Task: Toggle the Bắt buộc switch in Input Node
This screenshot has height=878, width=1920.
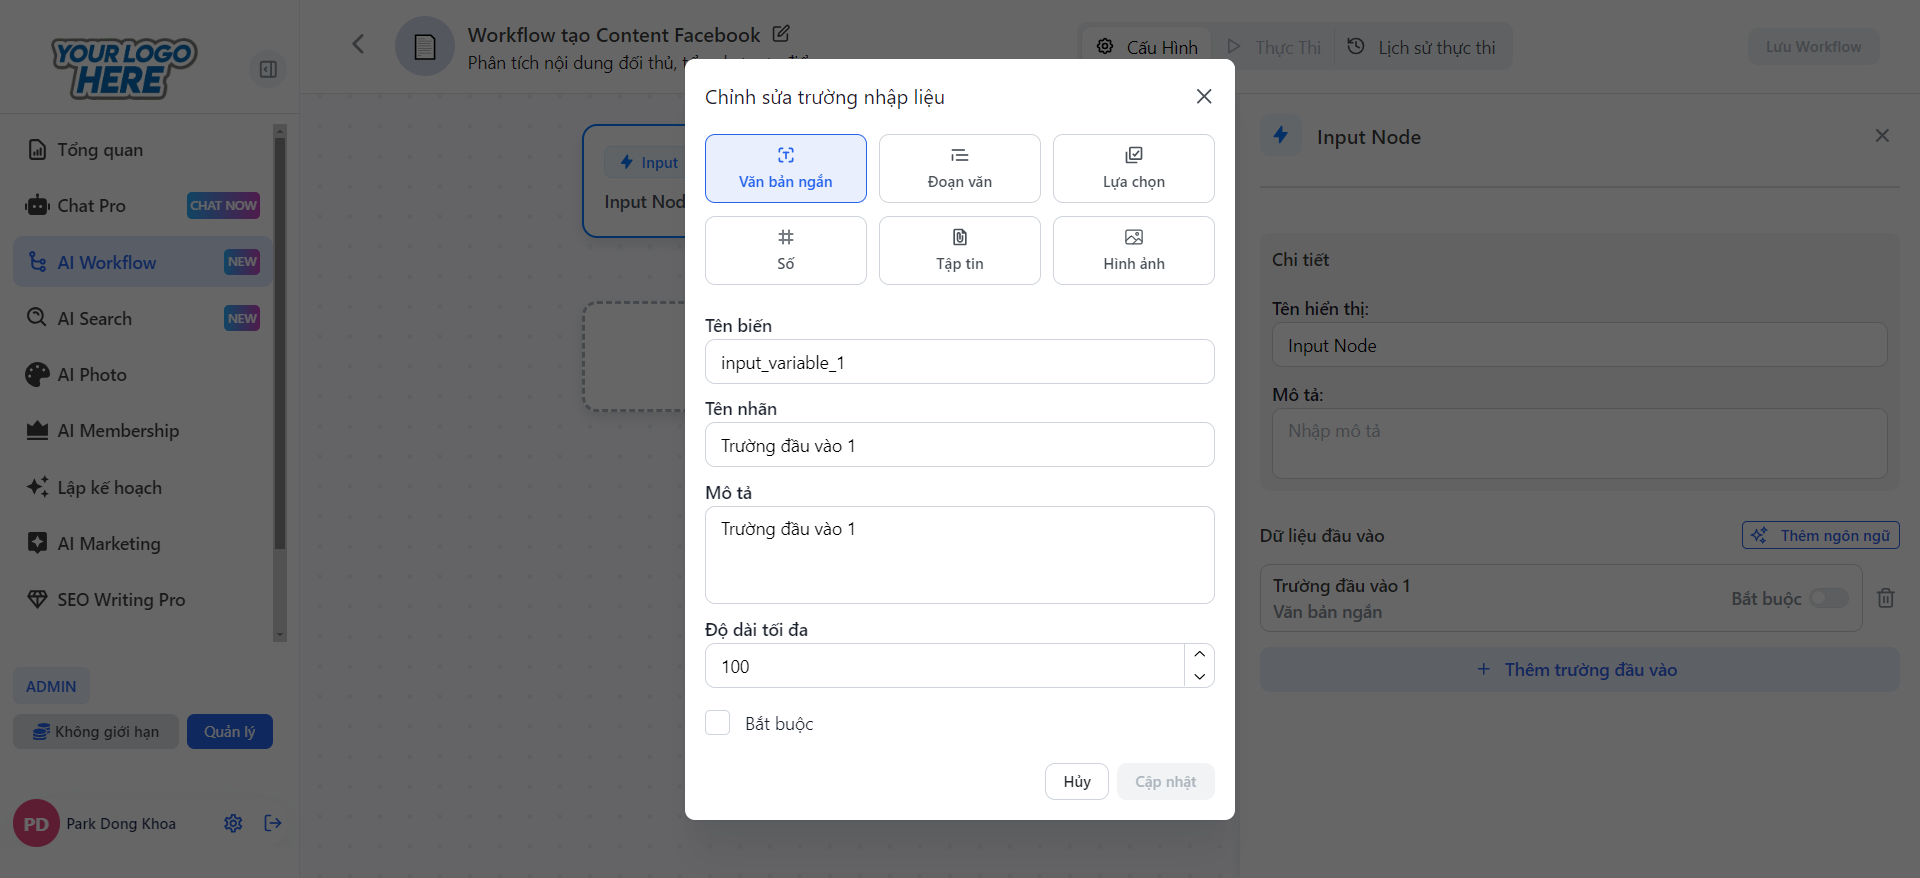Action: point(1828,598)
